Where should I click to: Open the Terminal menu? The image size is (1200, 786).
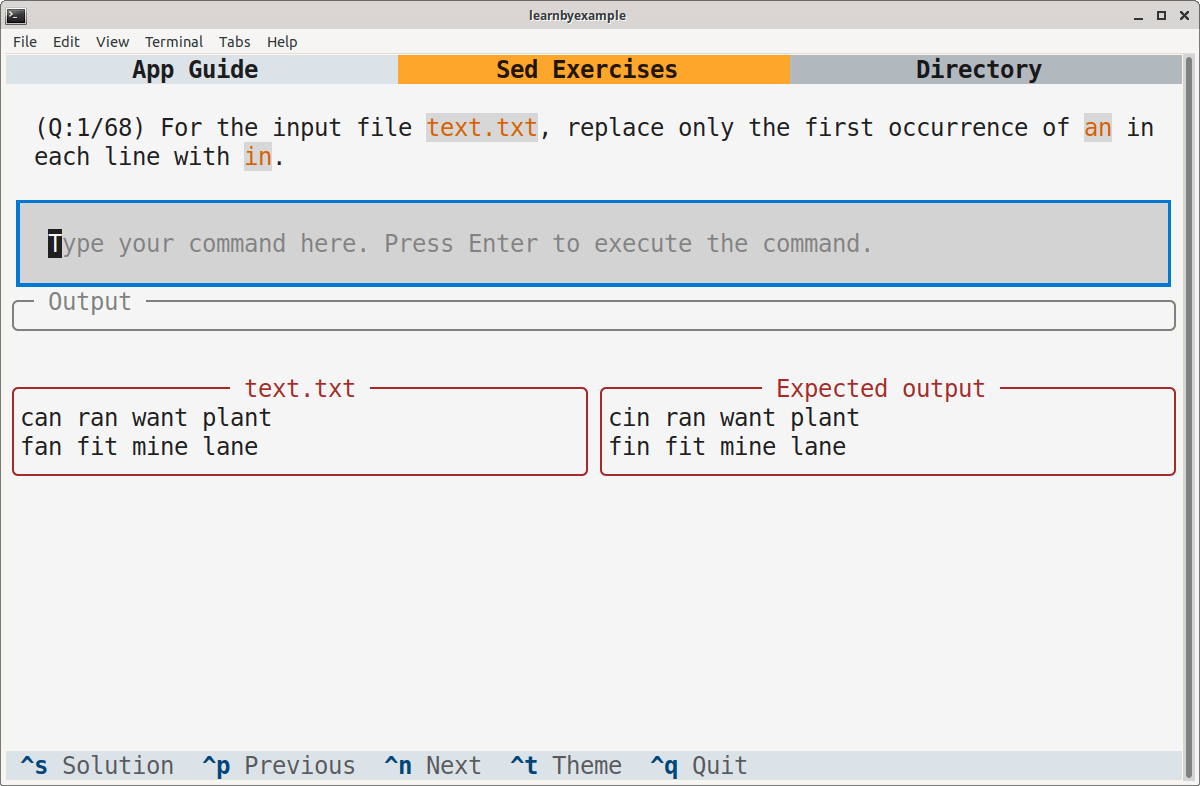(x=174, y=42)
